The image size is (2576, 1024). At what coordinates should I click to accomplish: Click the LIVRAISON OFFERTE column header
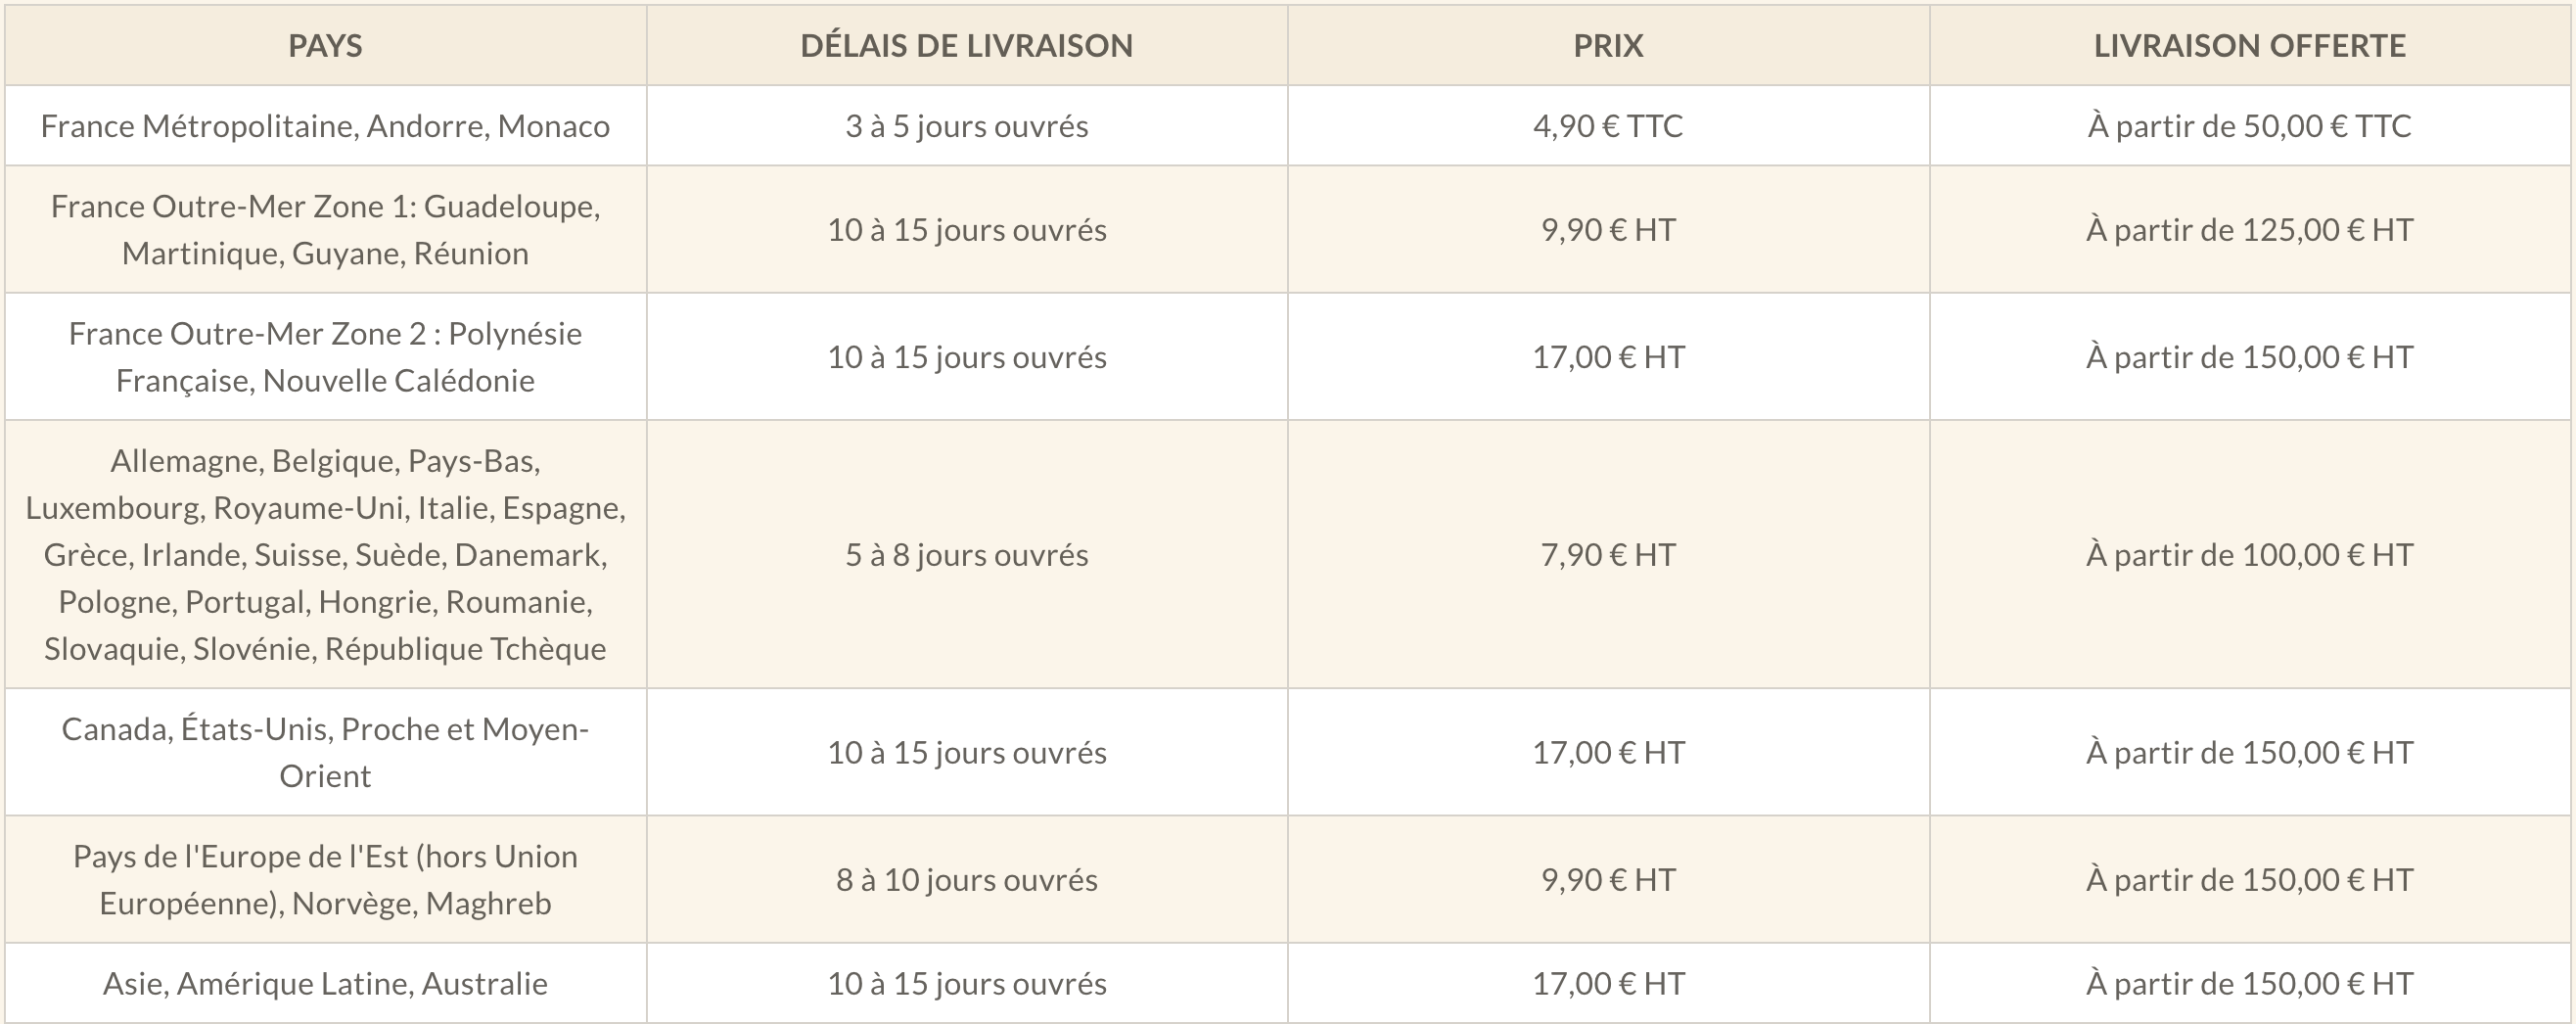pyautogui.click(x=2250, y=46)
